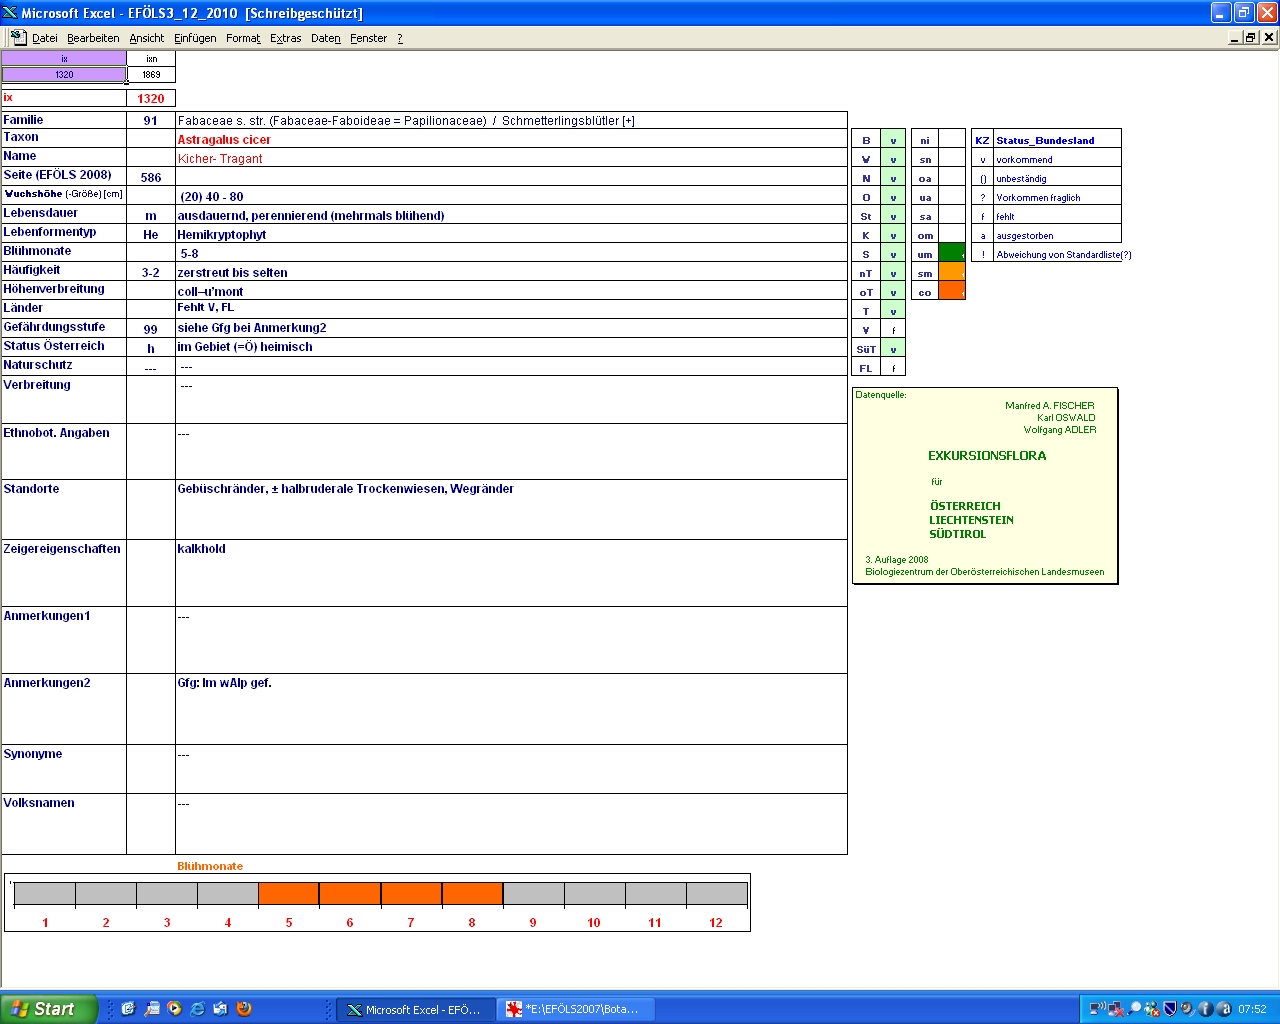Screen dimensions: 1280x1024
Task: Click the disconnected network tray icon
Action: coord(1115,1009)
